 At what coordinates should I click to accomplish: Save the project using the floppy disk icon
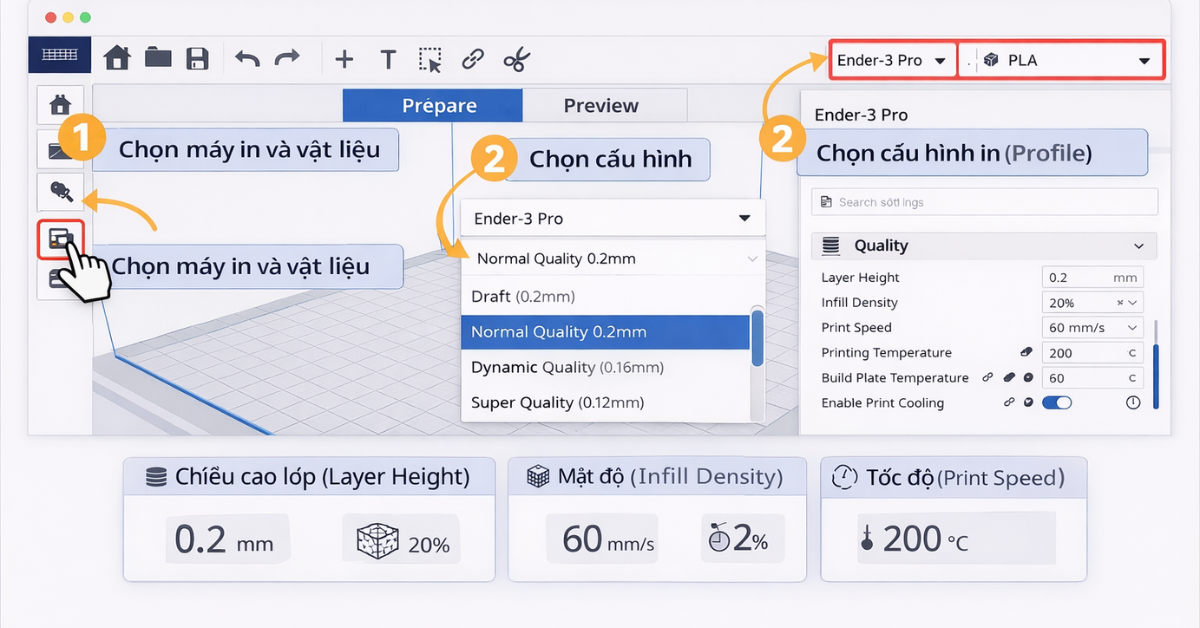pyautogui.click(x=197, y=58)
